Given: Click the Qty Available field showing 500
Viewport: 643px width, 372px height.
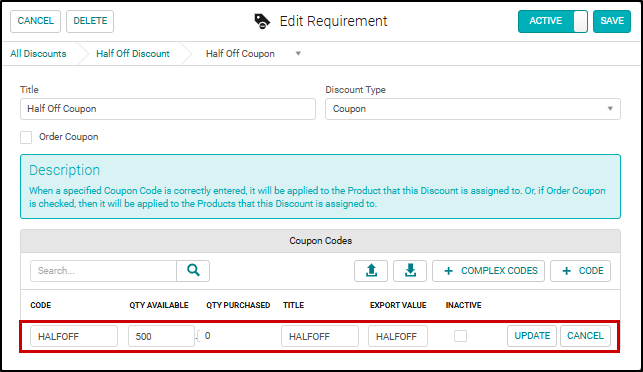Looking at the screenshot, I should tap(161, 336).
